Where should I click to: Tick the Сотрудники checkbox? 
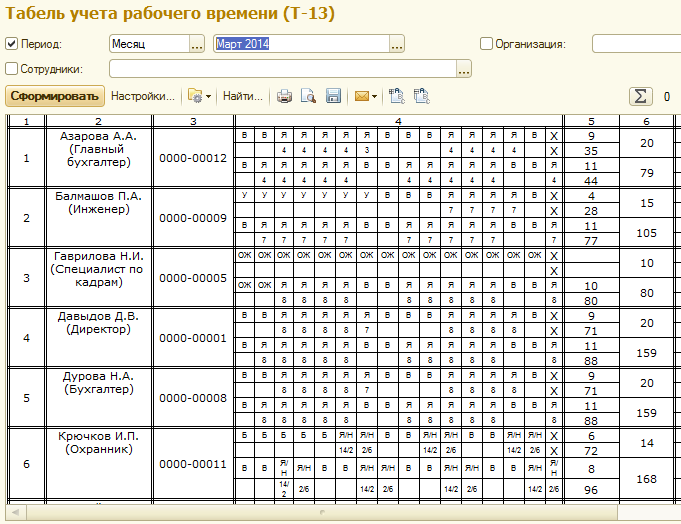(12, 69)
